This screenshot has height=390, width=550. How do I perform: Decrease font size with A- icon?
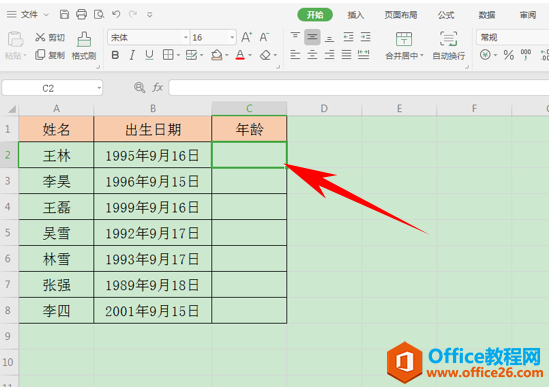click(264, 37)
